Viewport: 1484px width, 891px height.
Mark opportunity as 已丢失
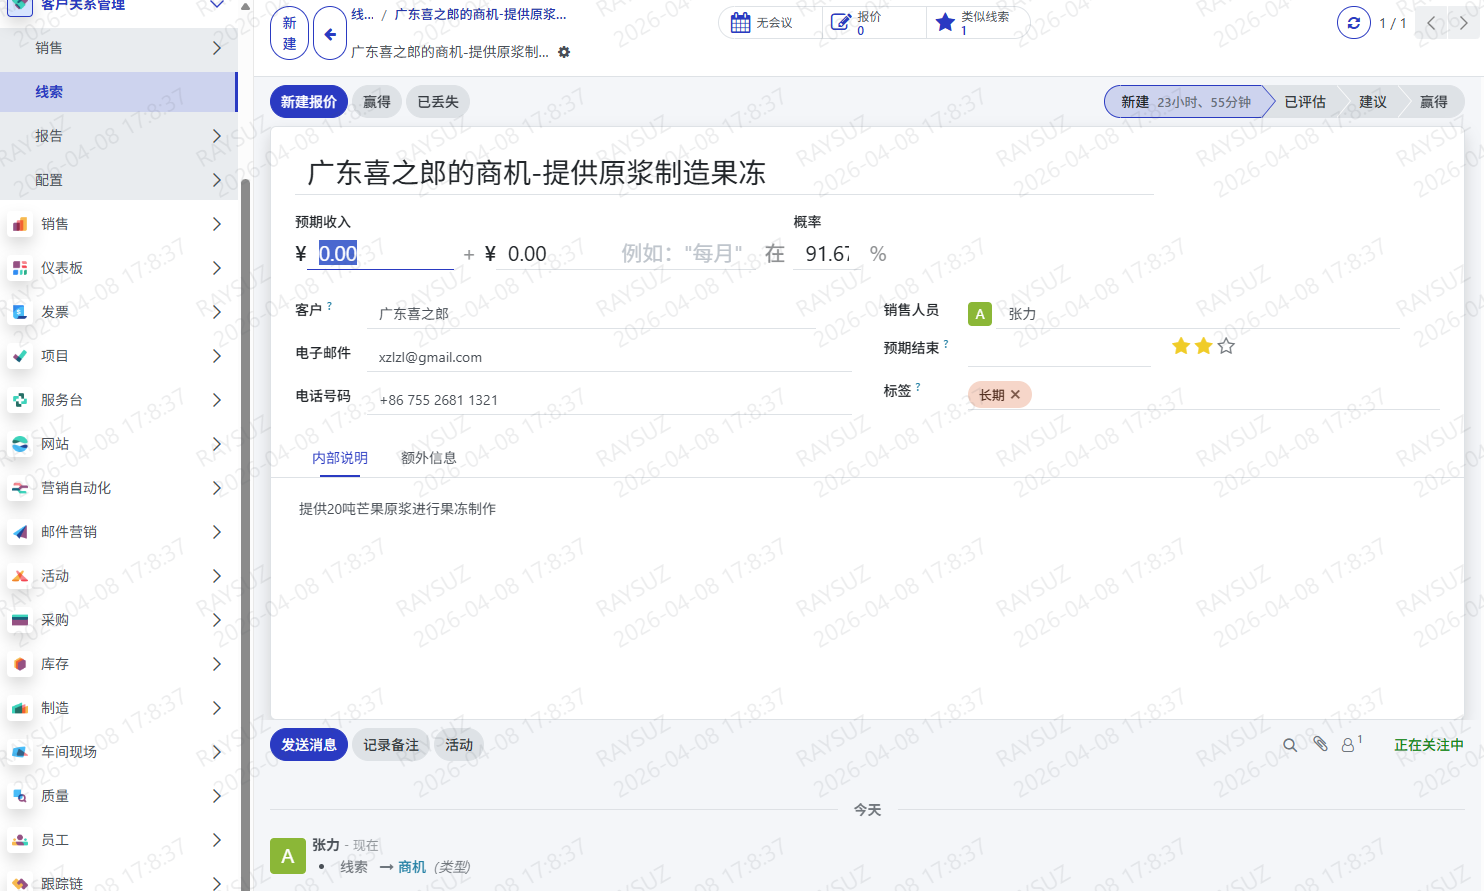point(438,102)
